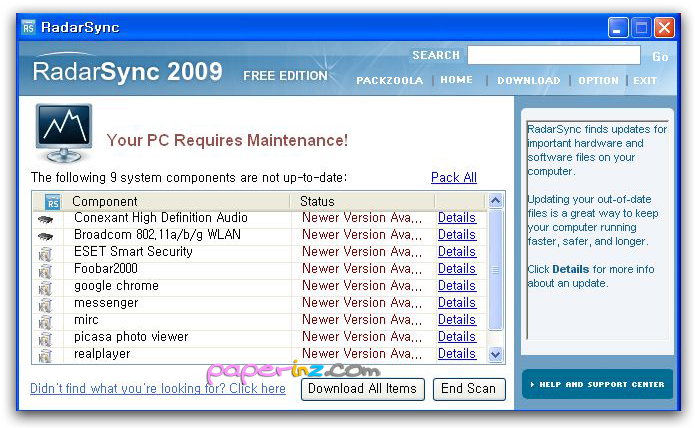Minimize the RadarSync window
The image size is (695, 428).
[x=618, y=27]
